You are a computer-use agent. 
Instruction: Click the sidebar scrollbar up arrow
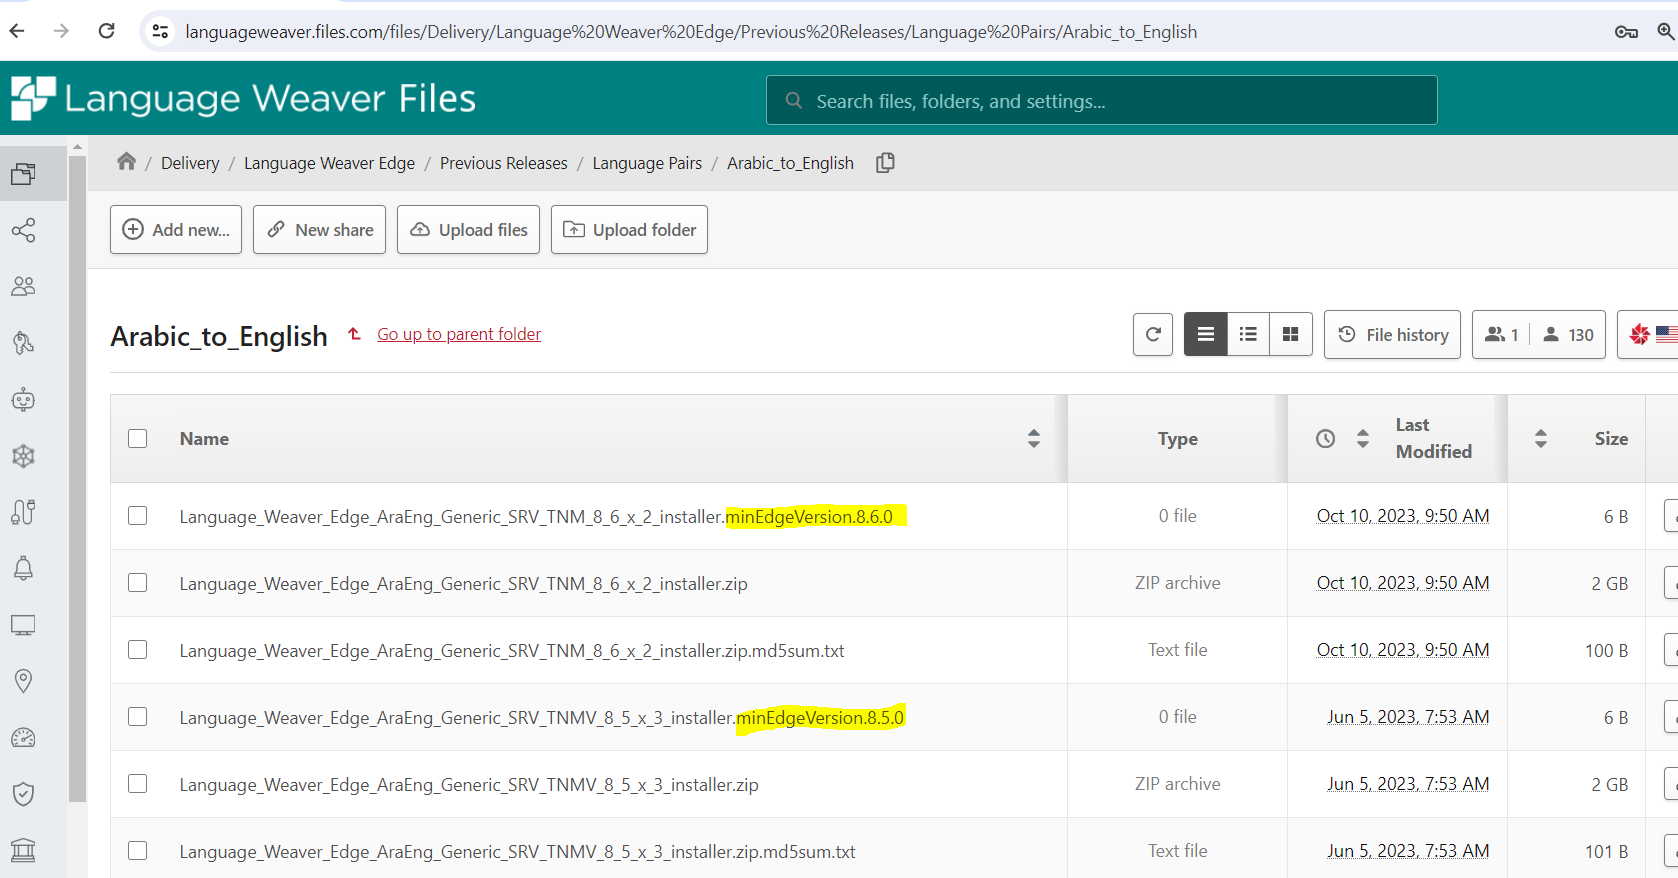pos(77,147)
